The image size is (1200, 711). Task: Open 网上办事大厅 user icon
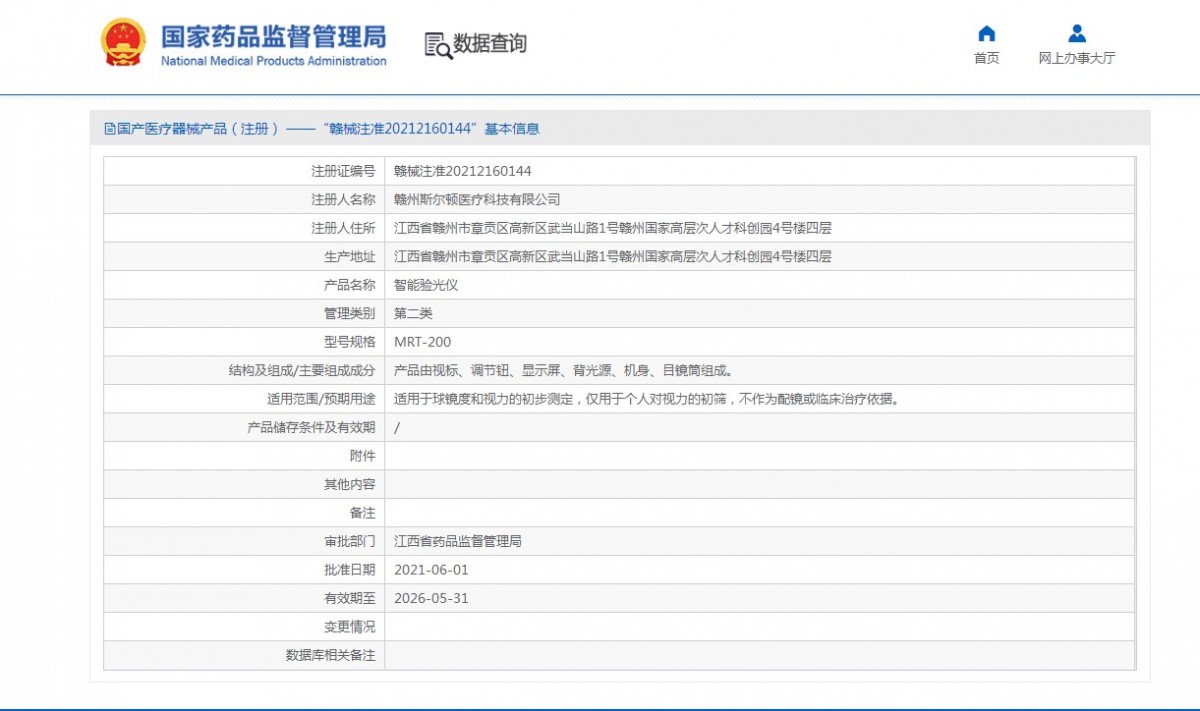coord(1077,34)
